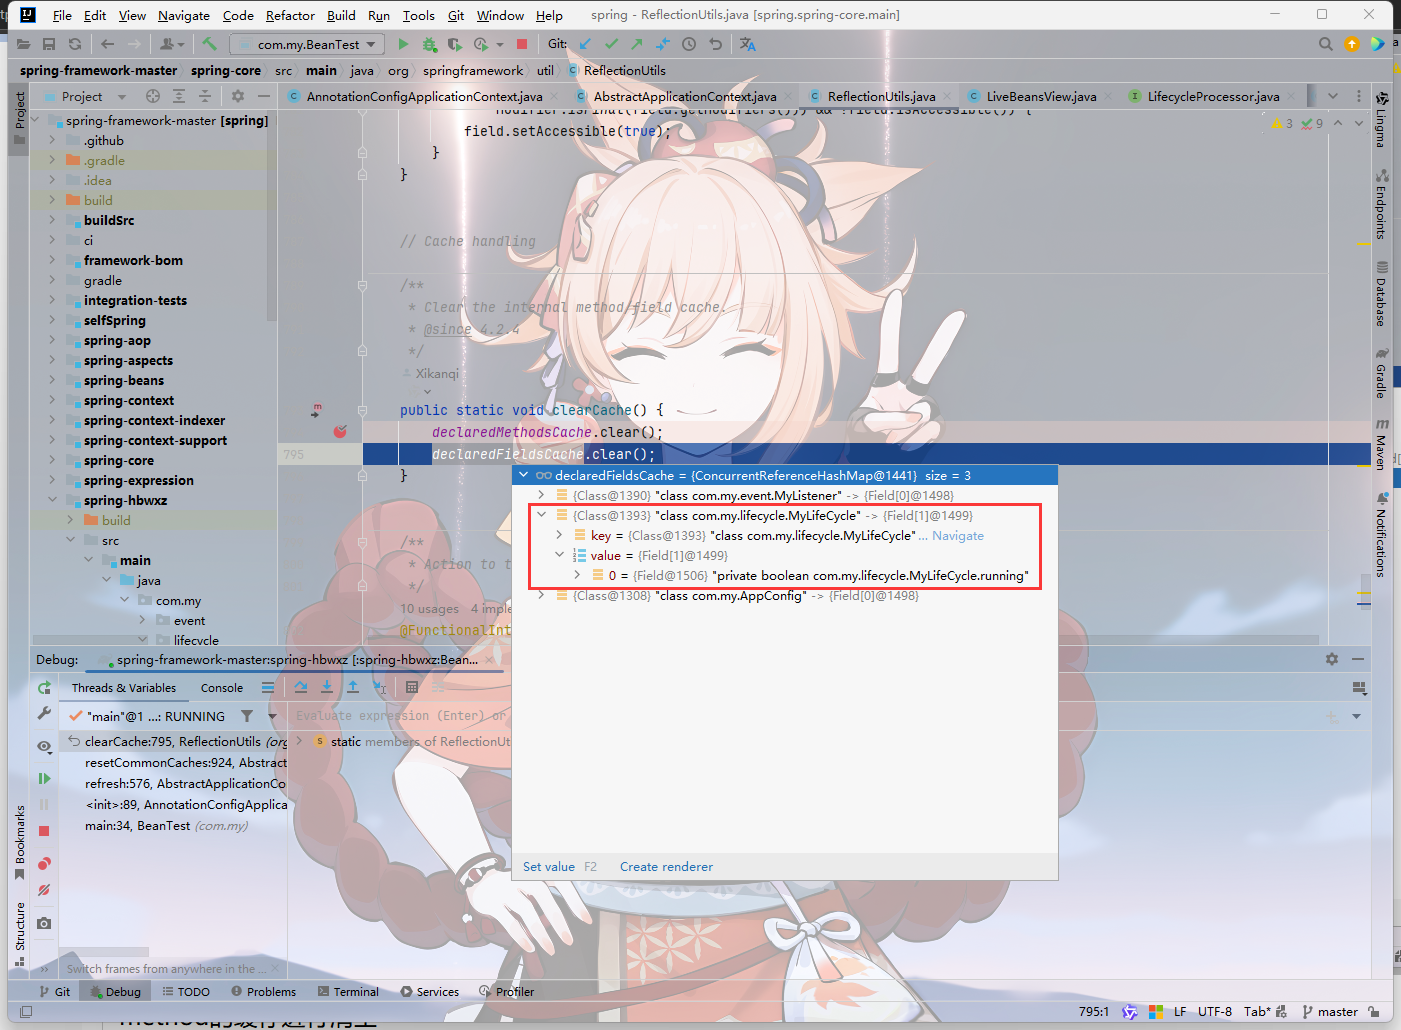
Task: Open com.my.BeanTest run configuration dropdown
Action: tap(307, 44)
